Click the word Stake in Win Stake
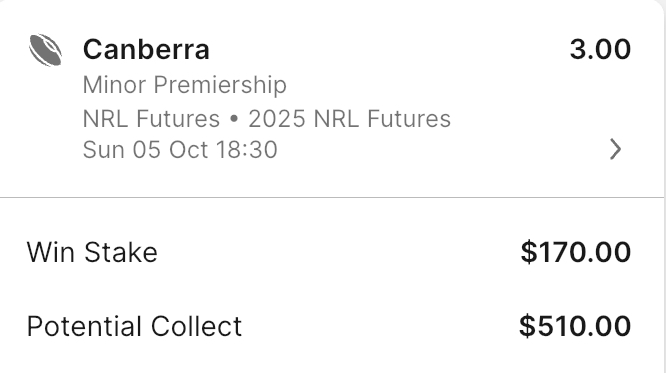 121,252
